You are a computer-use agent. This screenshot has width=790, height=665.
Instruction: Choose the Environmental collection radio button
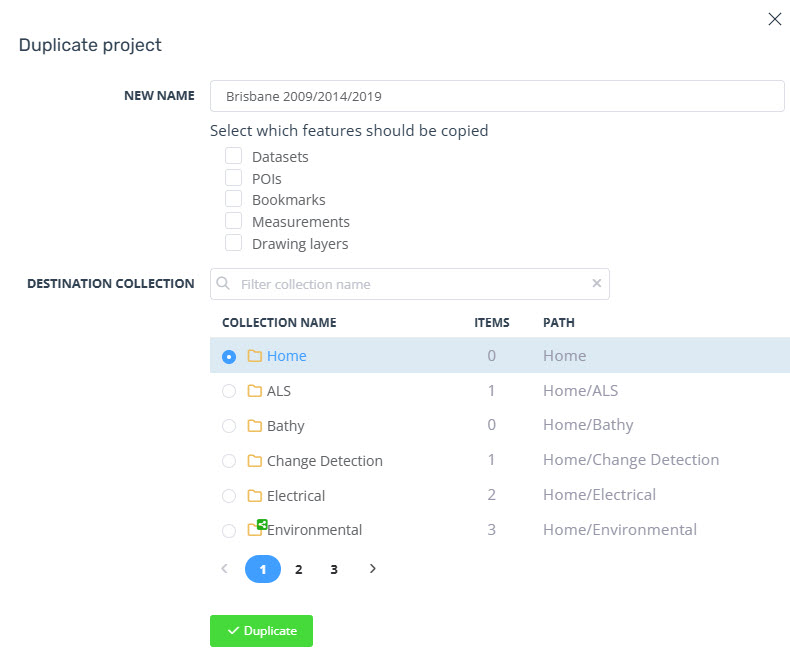(x=229, y=530)
